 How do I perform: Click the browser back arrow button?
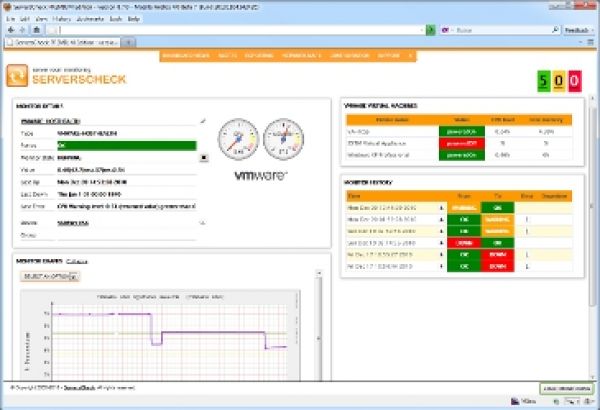(9, 30)
